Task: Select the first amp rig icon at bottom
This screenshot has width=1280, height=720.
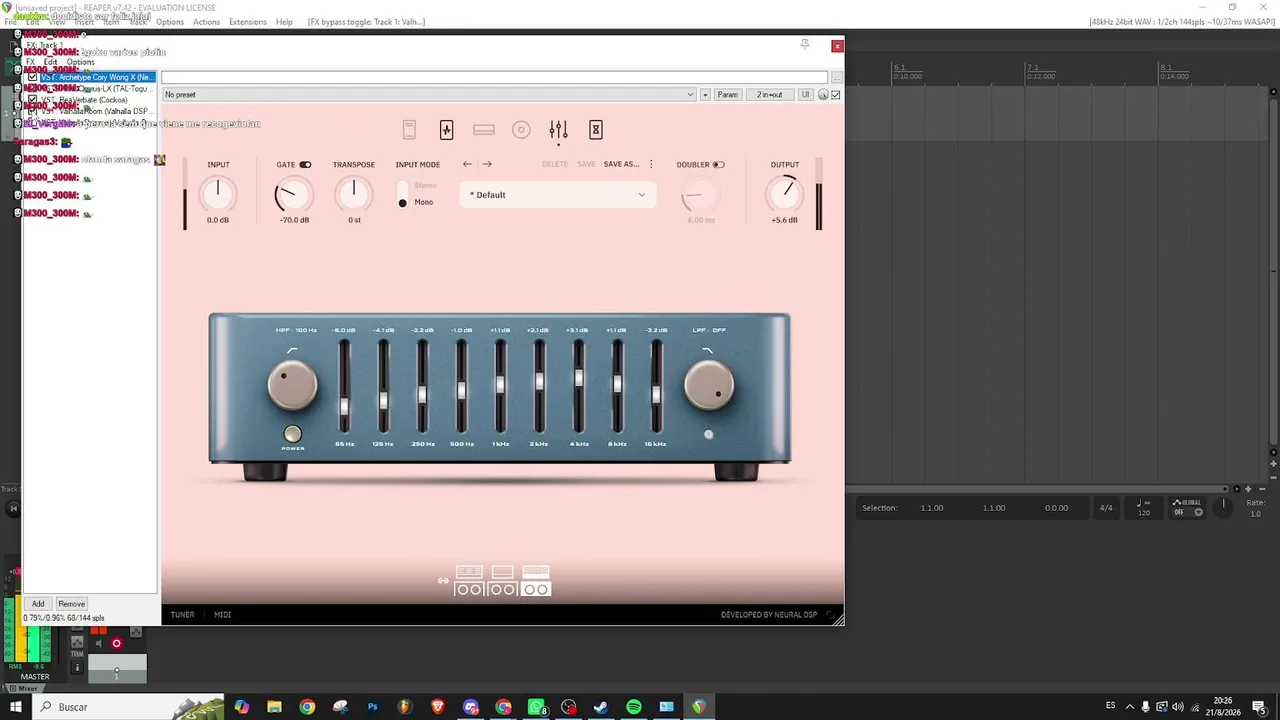Action: [x=469, y=581]
